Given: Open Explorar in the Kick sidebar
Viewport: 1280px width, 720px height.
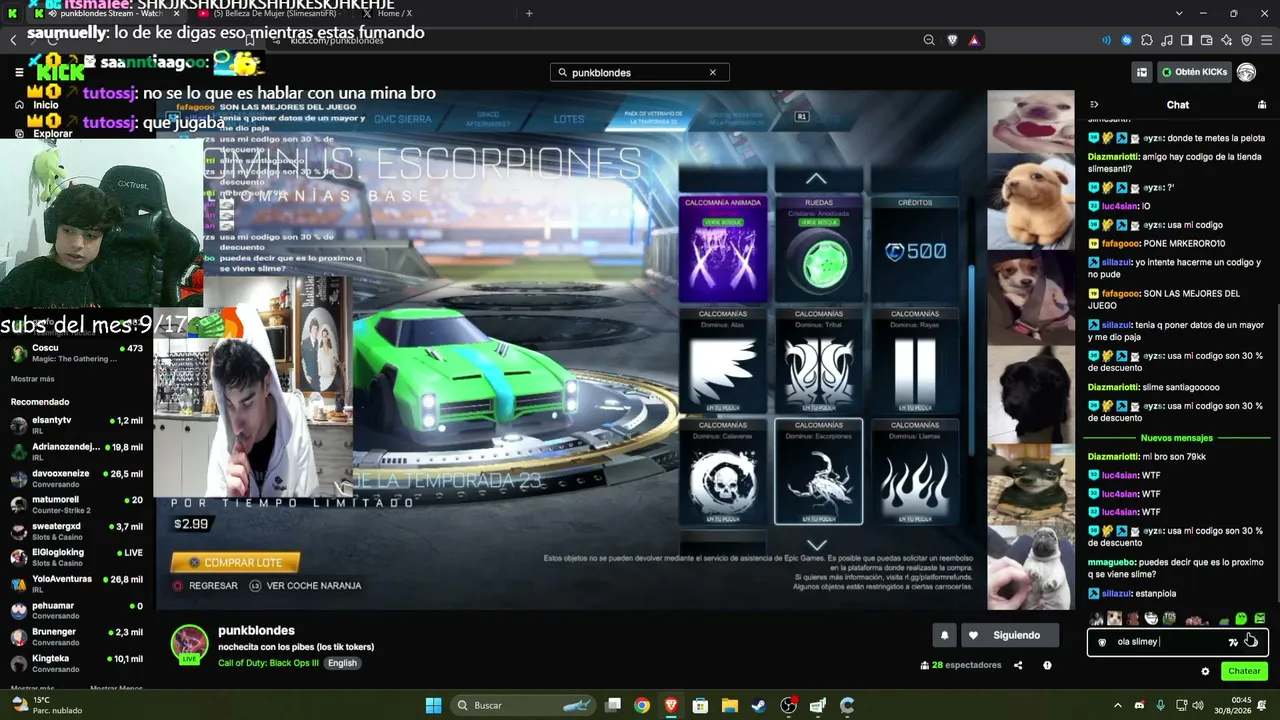Looking at the screenshot, I should (43, 133).
